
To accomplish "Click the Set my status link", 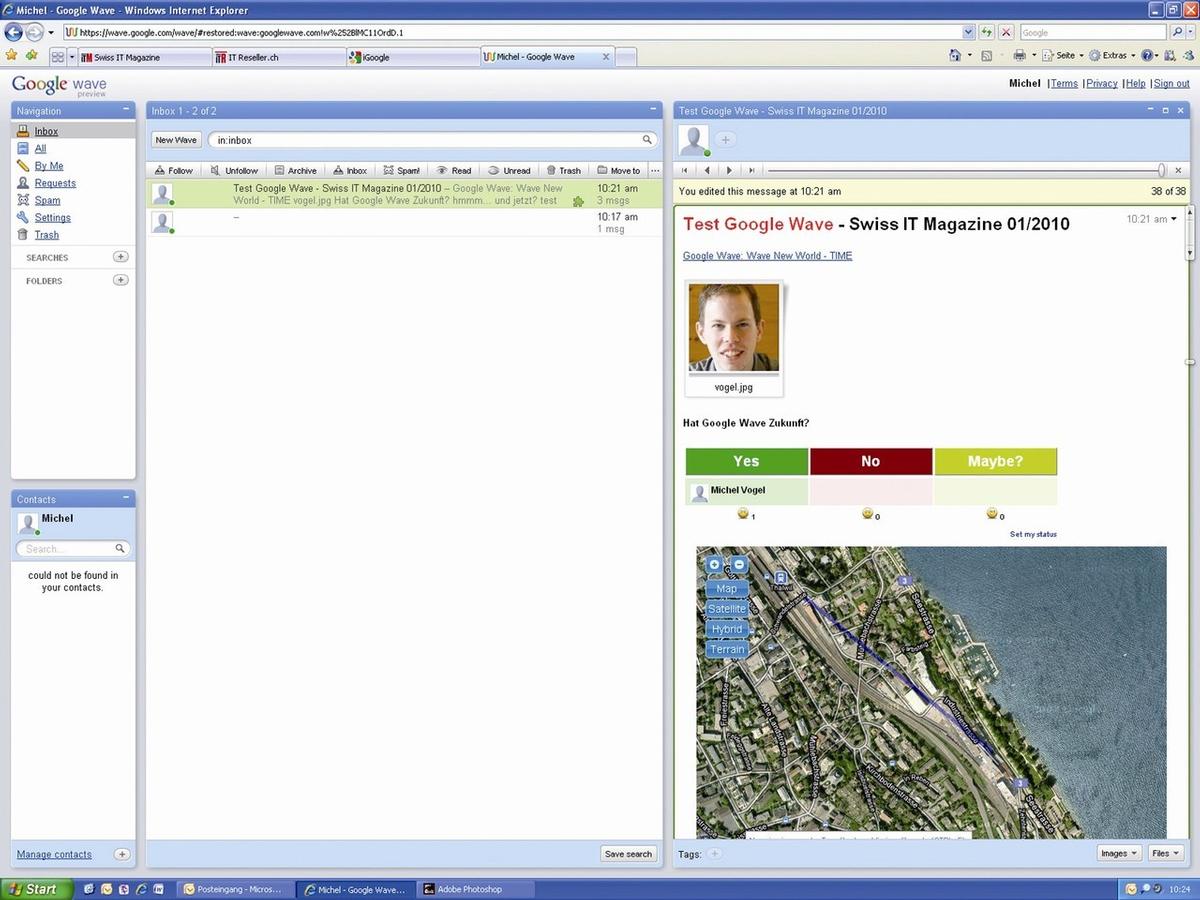I will pos(1033,534).
